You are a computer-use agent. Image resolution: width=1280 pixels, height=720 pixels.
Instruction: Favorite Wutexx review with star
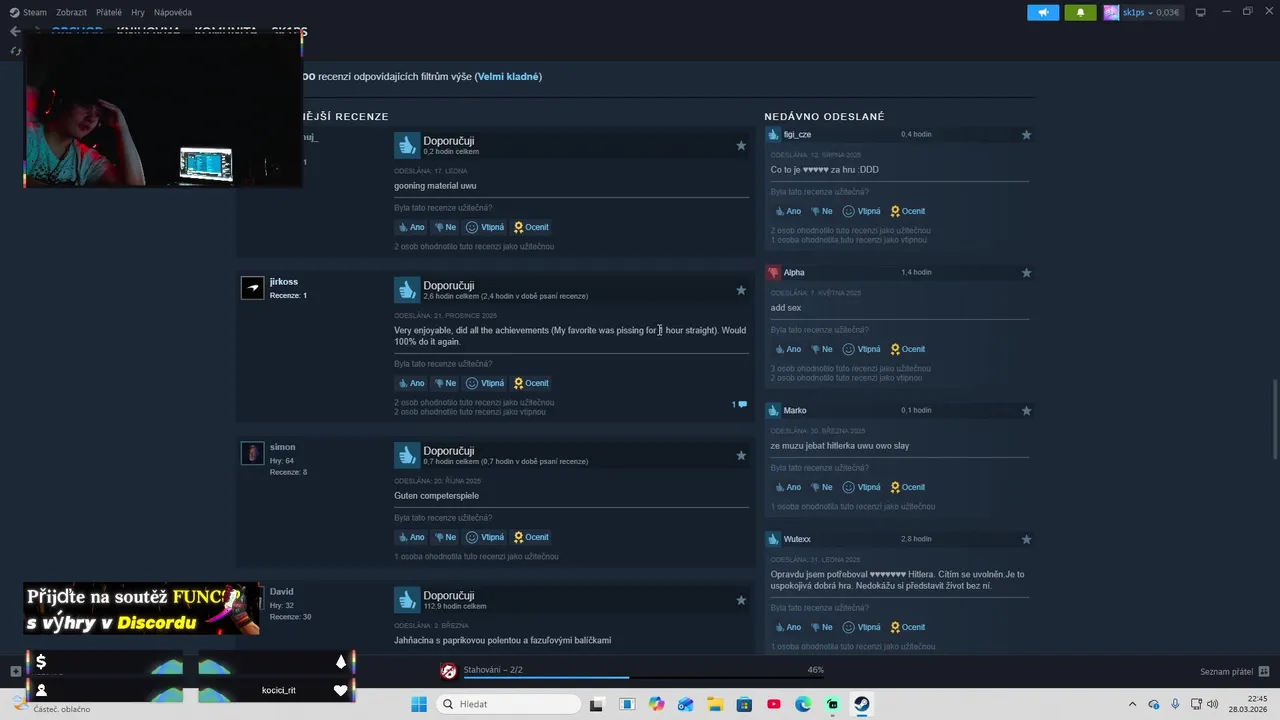coord(1026,540)
